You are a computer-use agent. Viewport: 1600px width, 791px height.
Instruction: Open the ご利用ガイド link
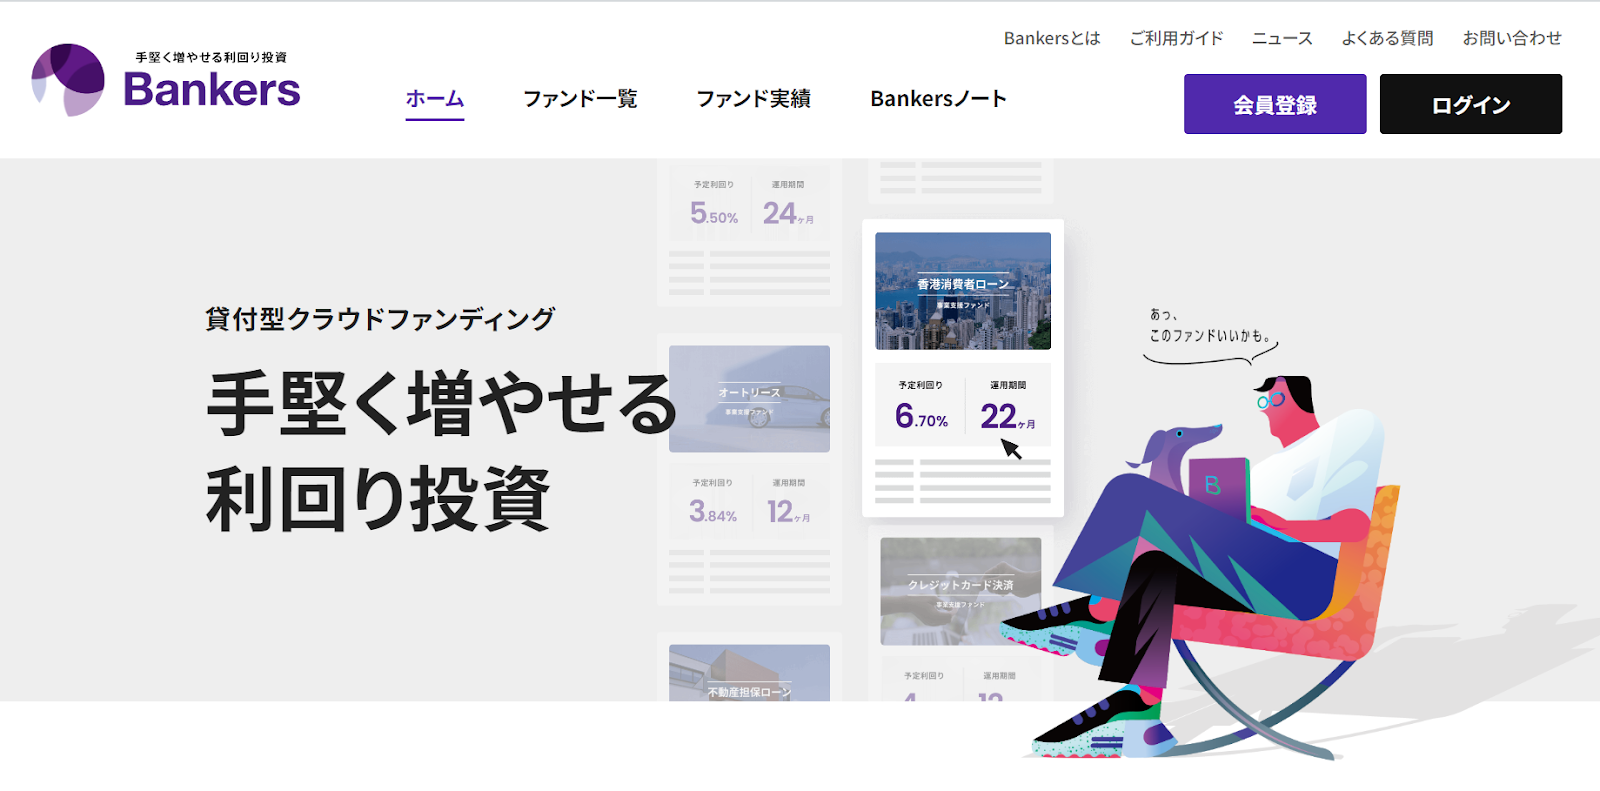(x=1176, y=38)
